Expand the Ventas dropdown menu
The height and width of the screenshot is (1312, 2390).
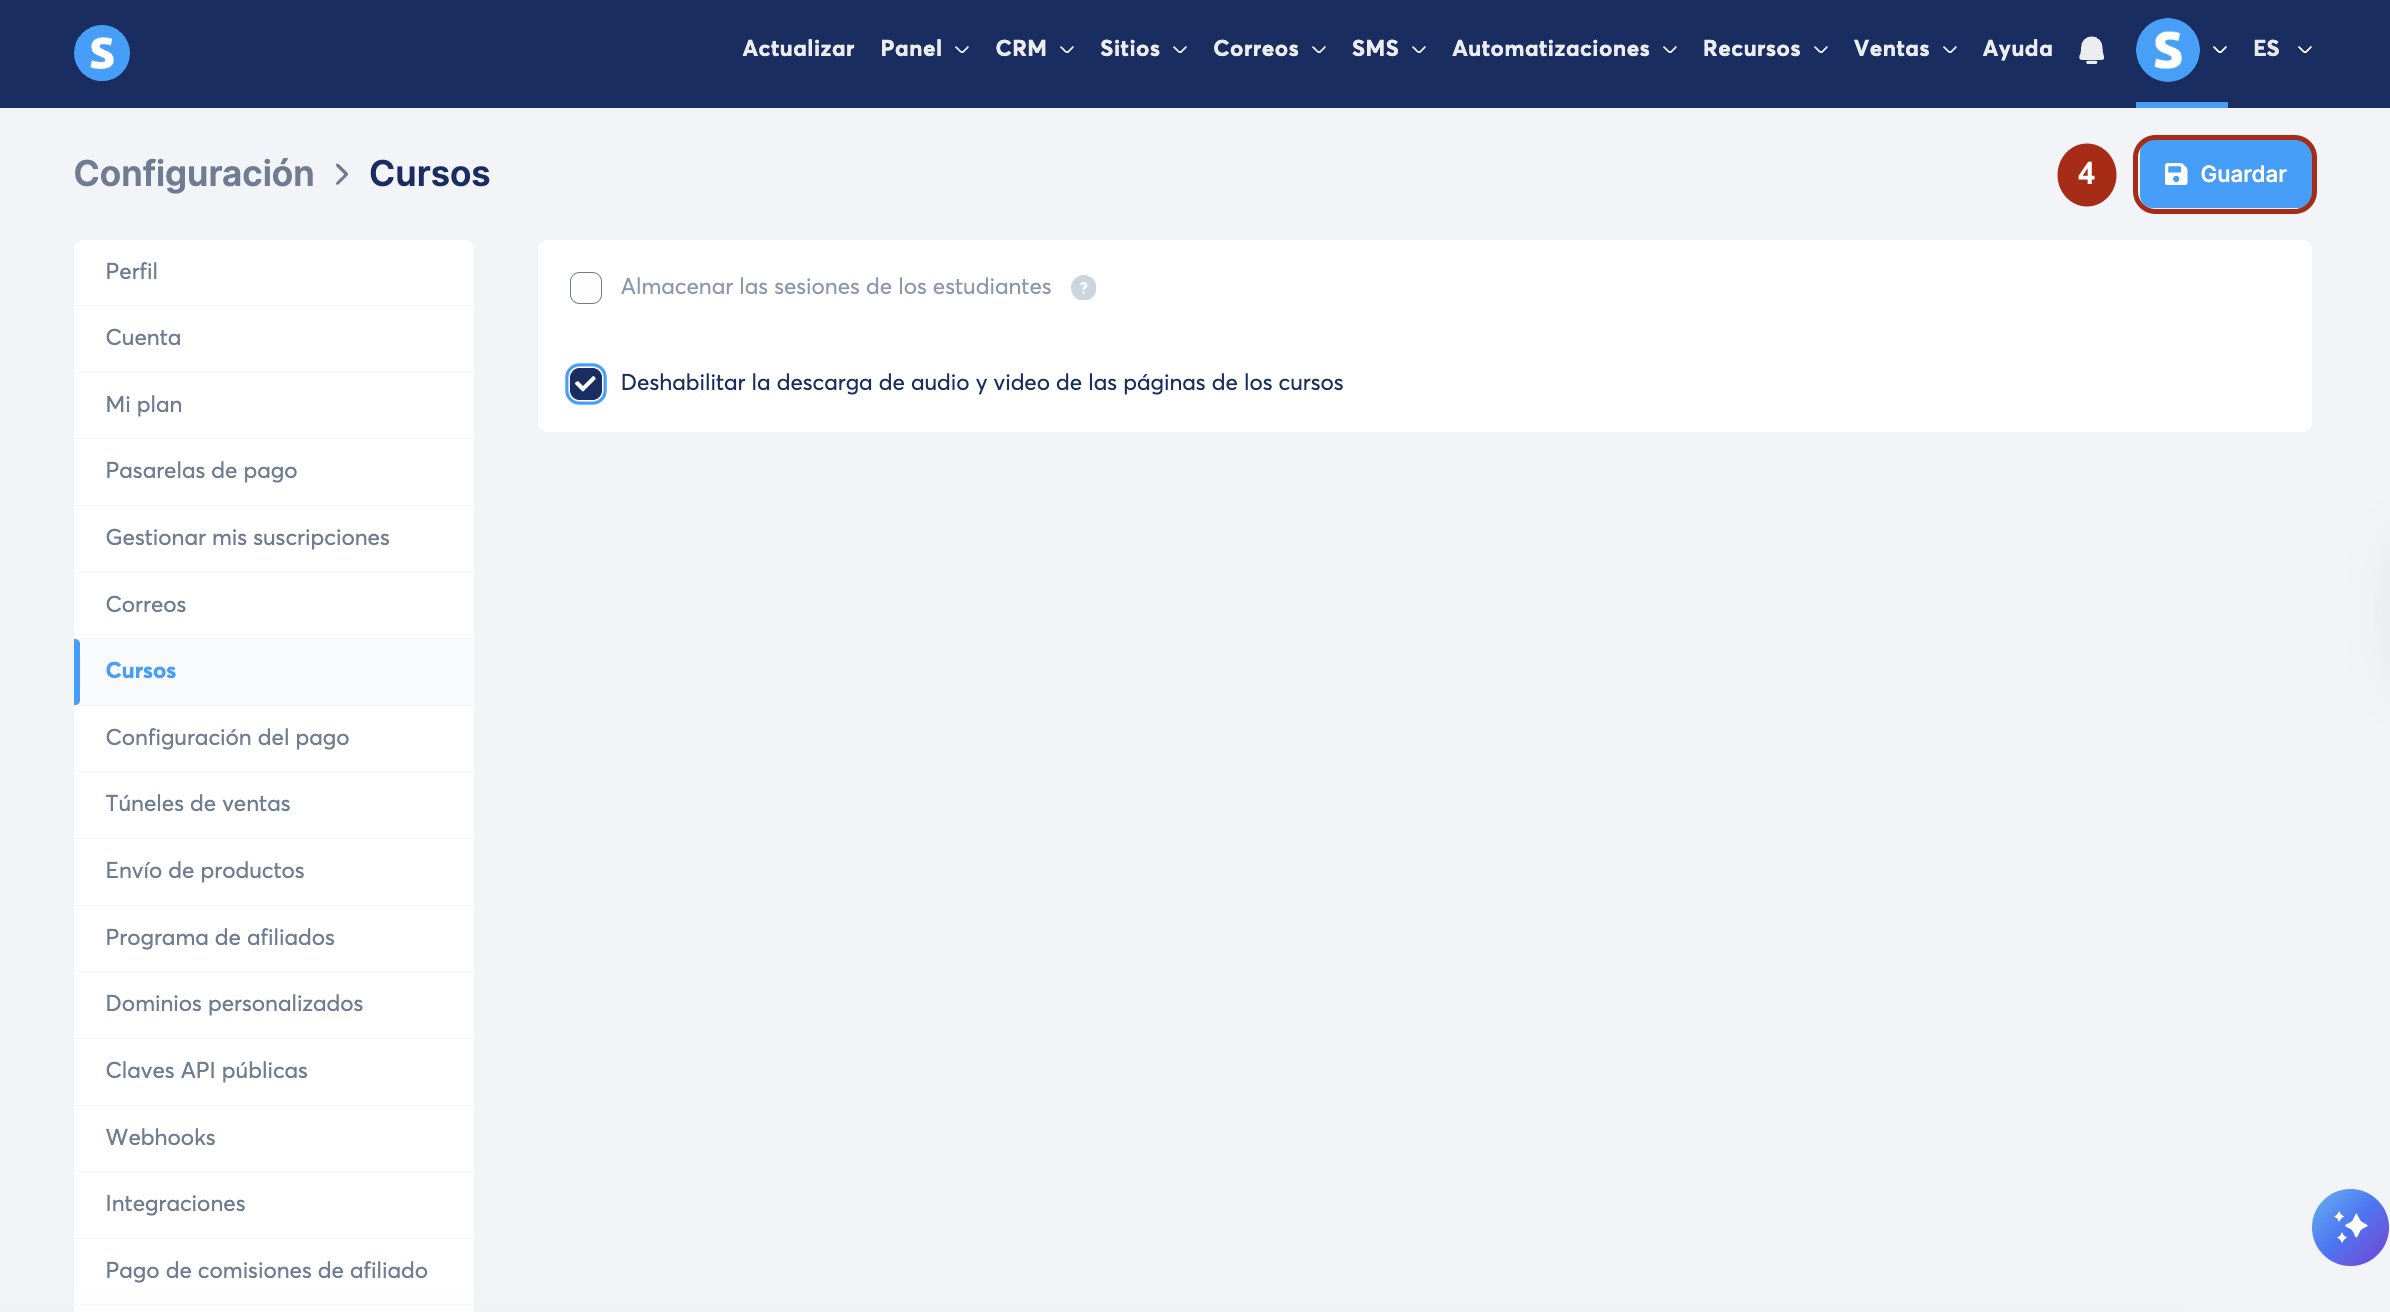[1904, 49]
